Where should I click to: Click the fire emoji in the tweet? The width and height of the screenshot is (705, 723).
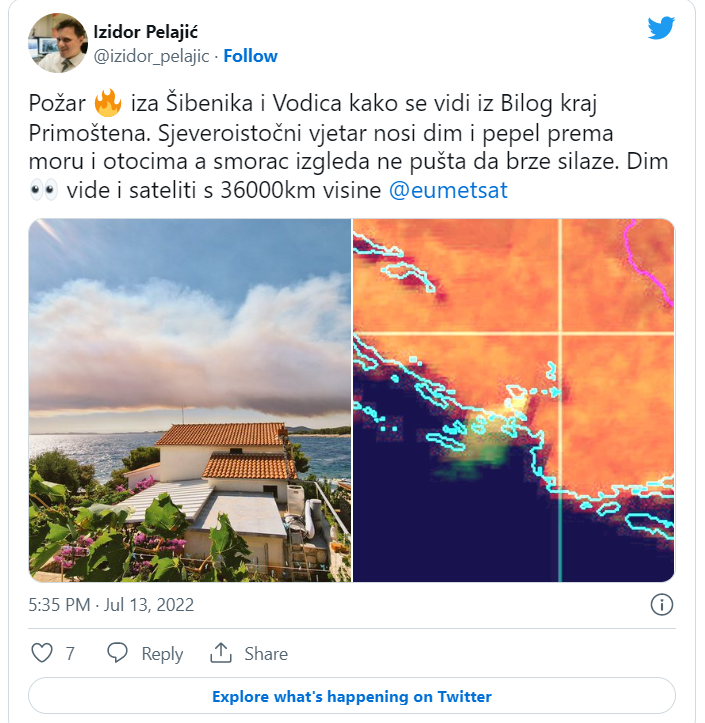tap(107, 103)
